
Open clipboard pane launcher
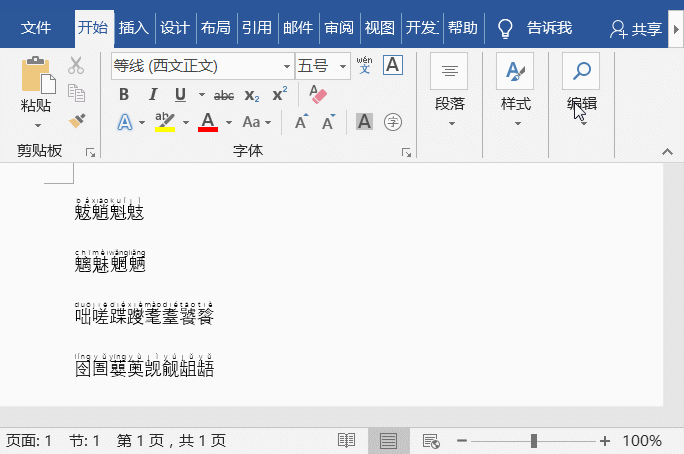click(x=90, y=152)
